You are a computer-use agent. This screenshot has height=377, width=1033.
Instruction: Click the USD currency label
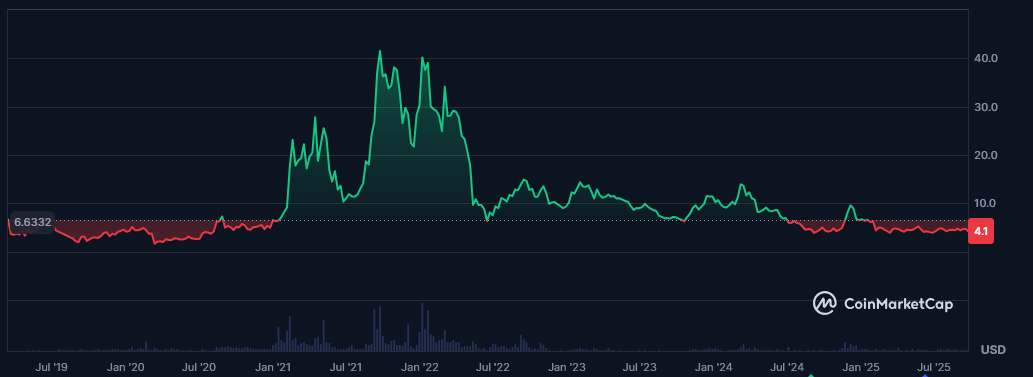993,349
